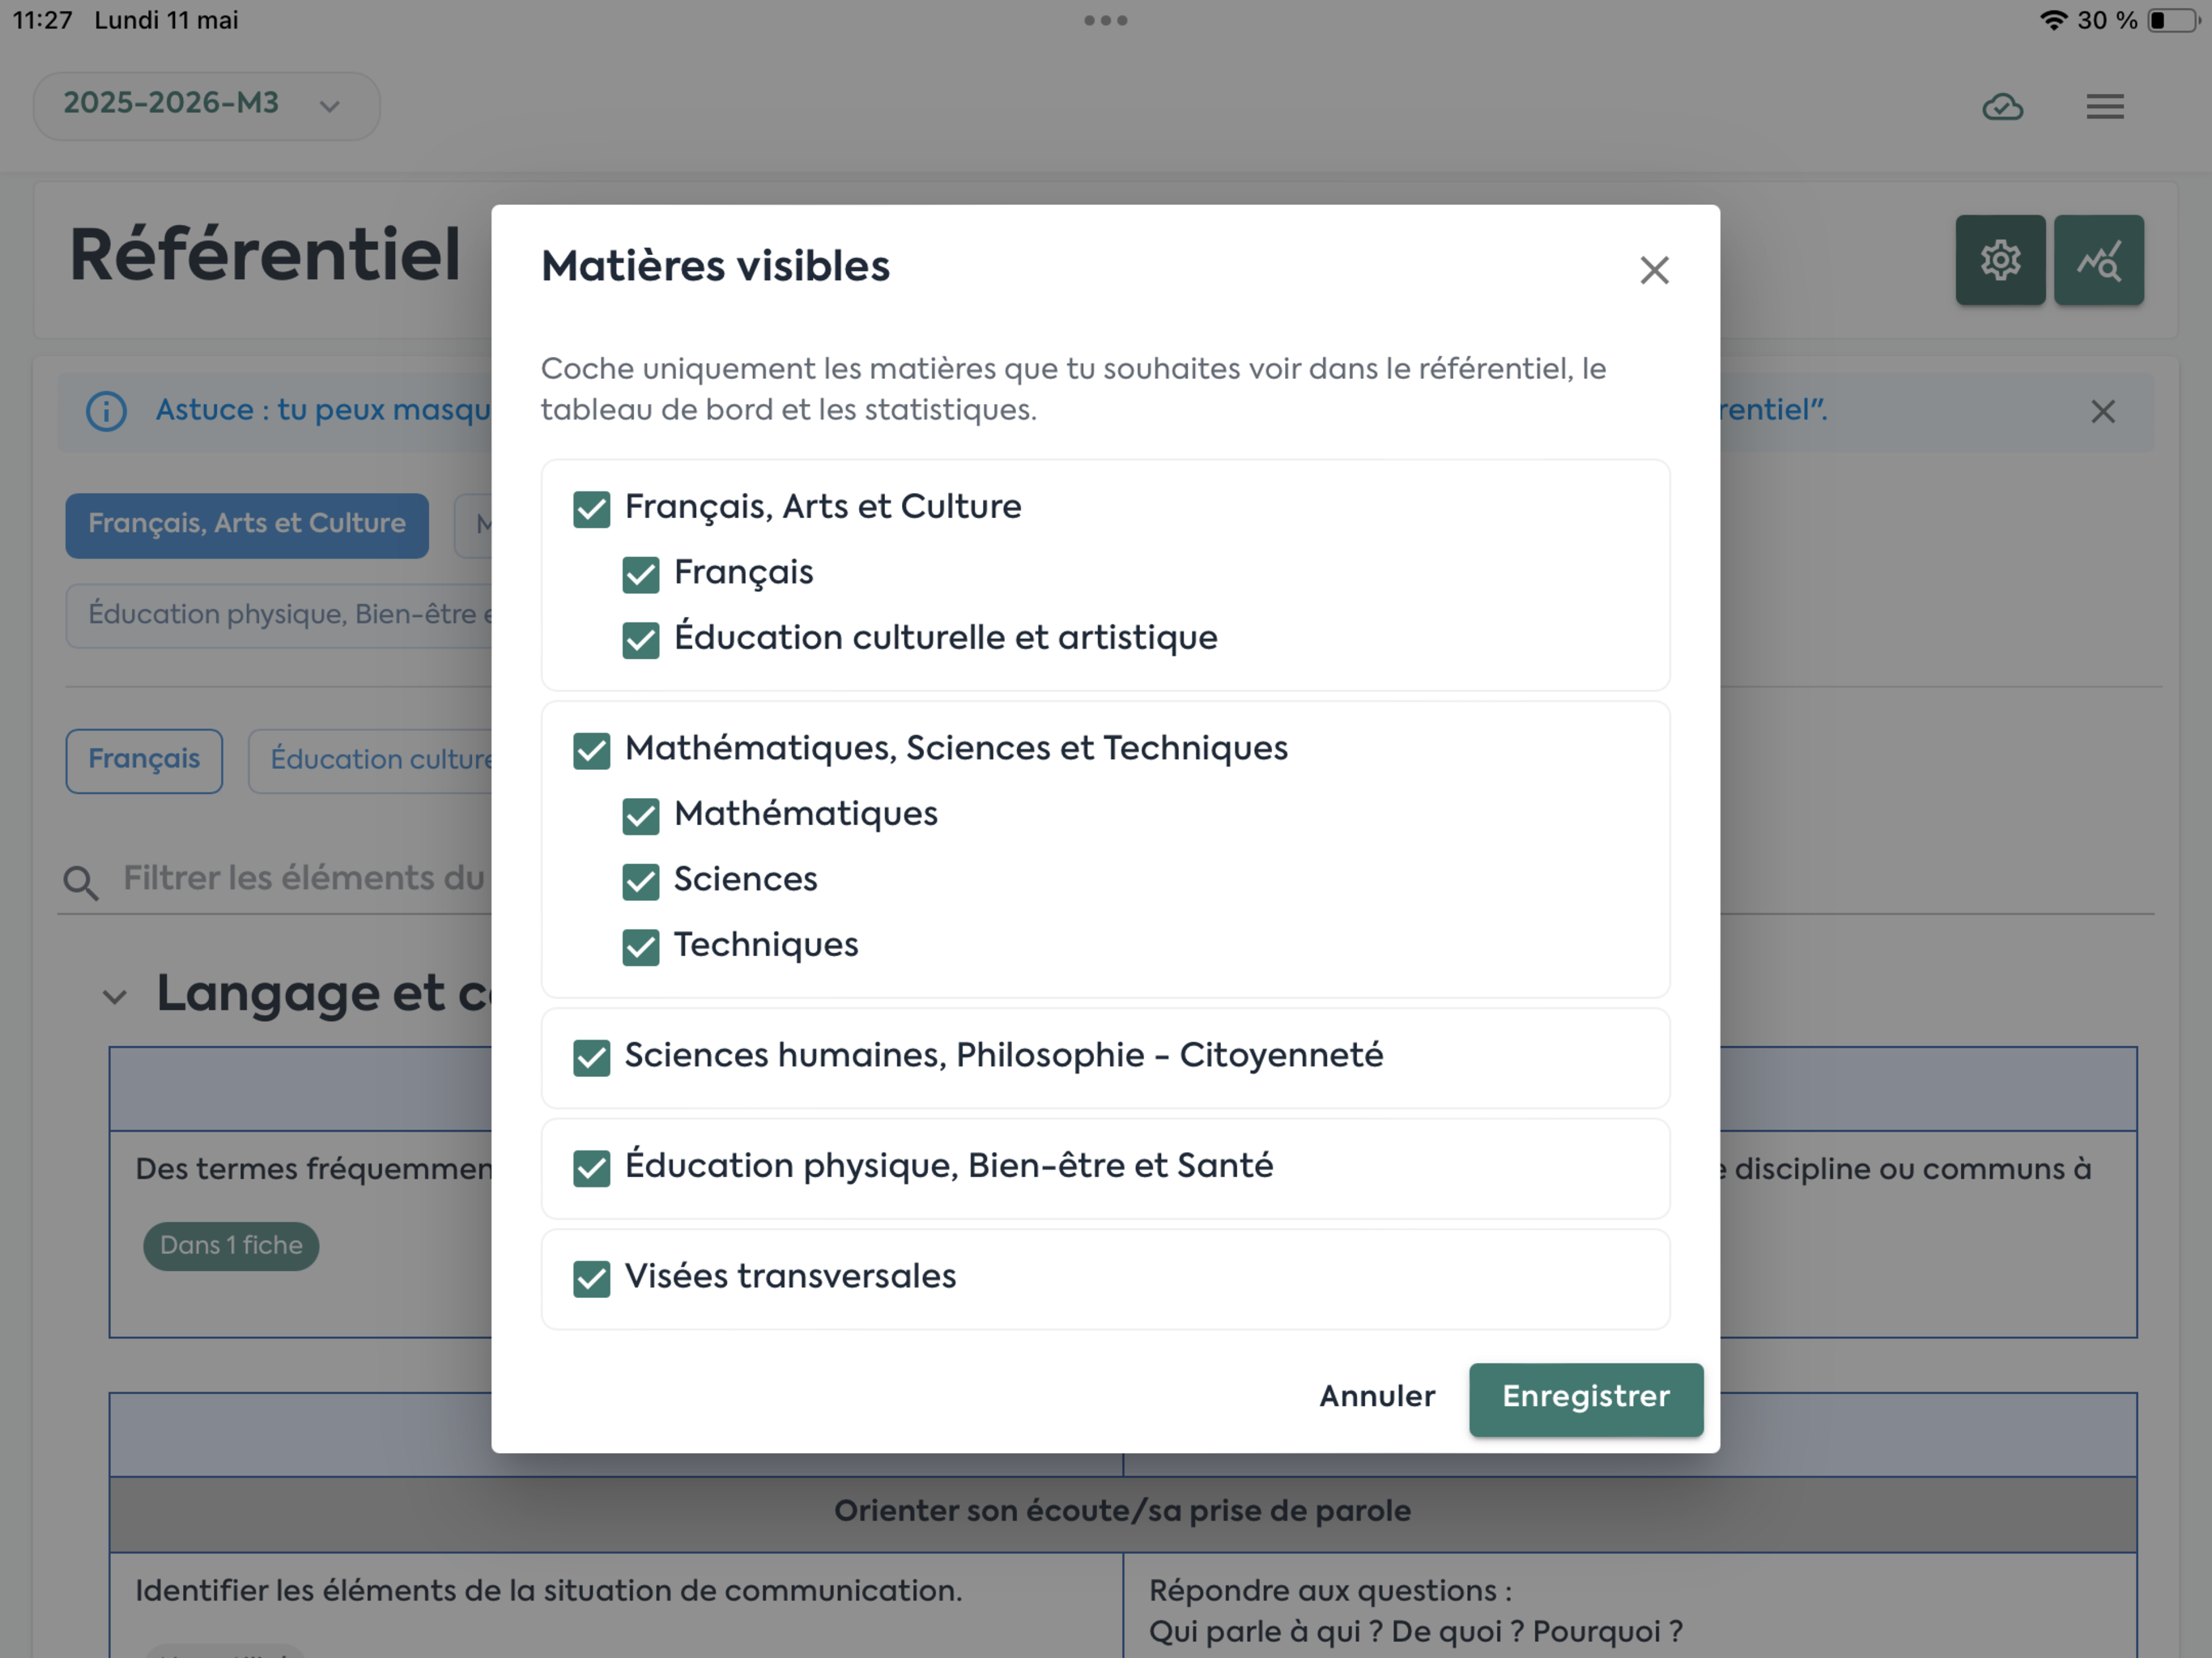Toggle the Visées transversales checkbox
Screen dimensions: 2212x1658
591,1278
